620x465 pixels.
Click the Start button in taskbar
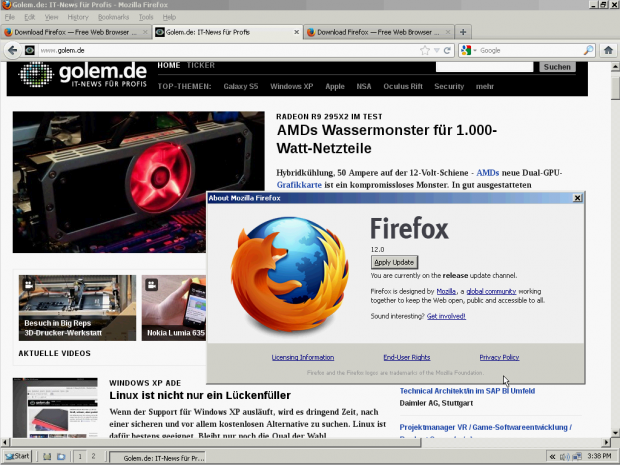click(17, 456)
